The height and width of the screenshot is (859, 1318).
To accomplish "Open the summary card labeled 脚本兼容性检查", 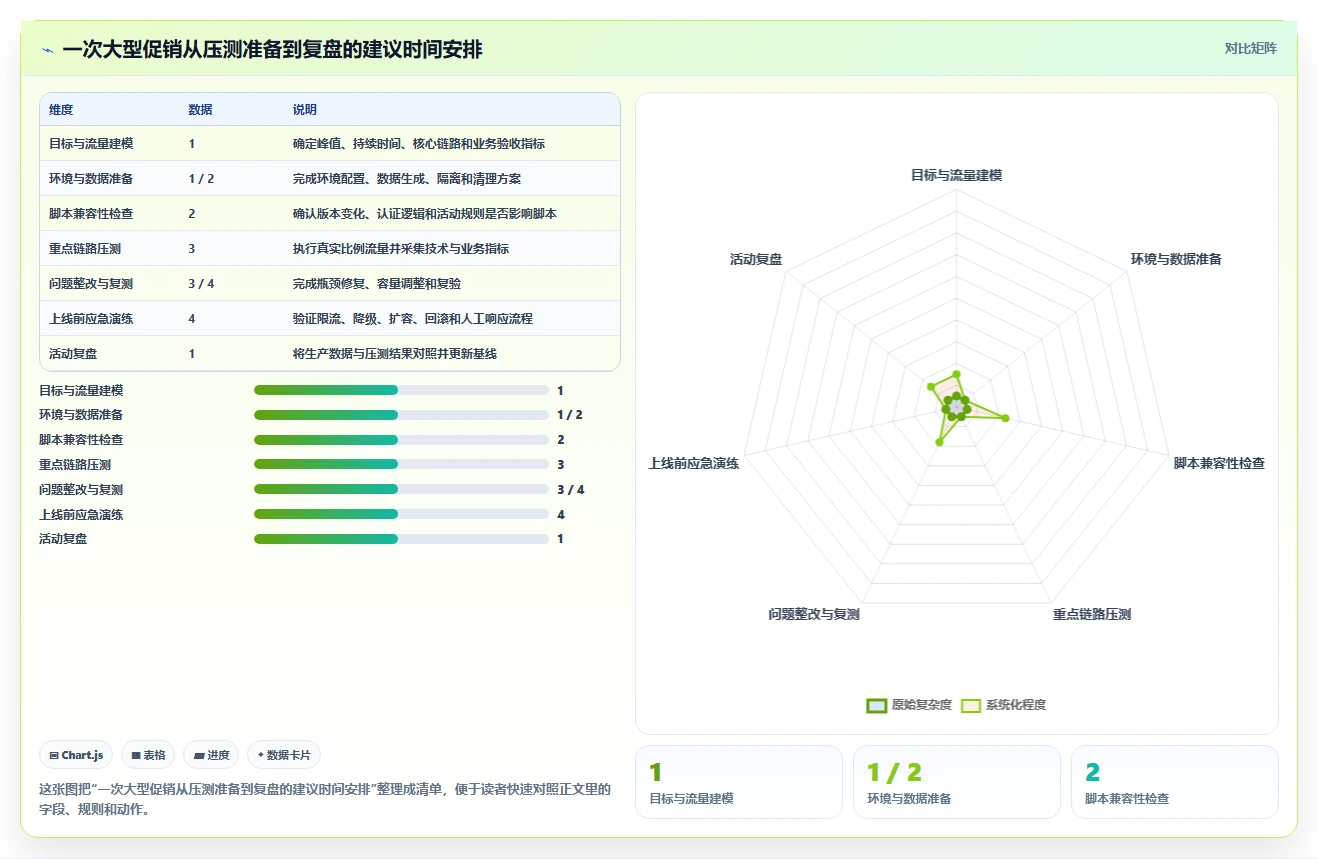I will 1175,782.
